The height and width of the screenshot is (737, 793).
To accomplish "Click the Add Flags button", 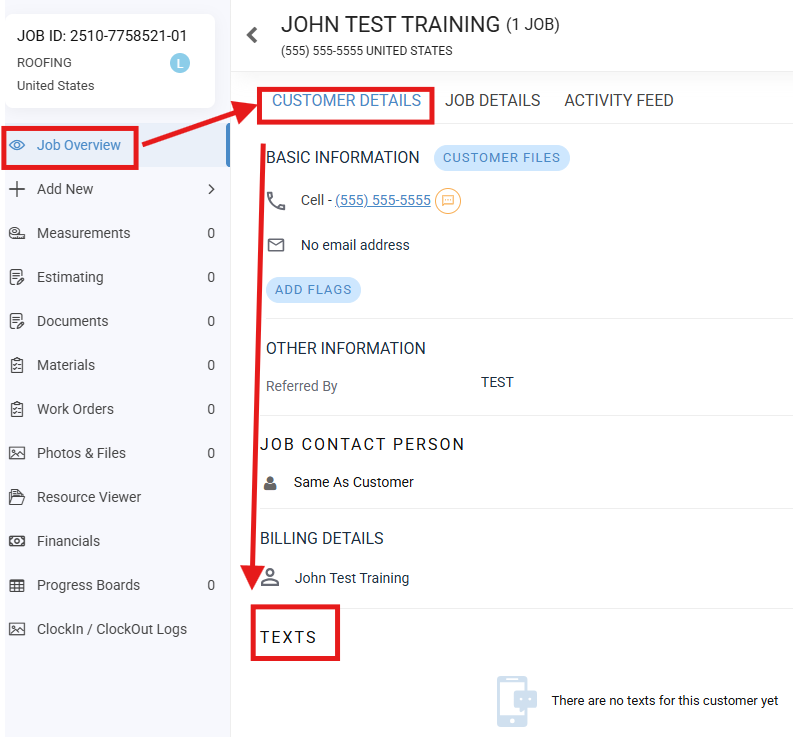I will pos(313,290).
